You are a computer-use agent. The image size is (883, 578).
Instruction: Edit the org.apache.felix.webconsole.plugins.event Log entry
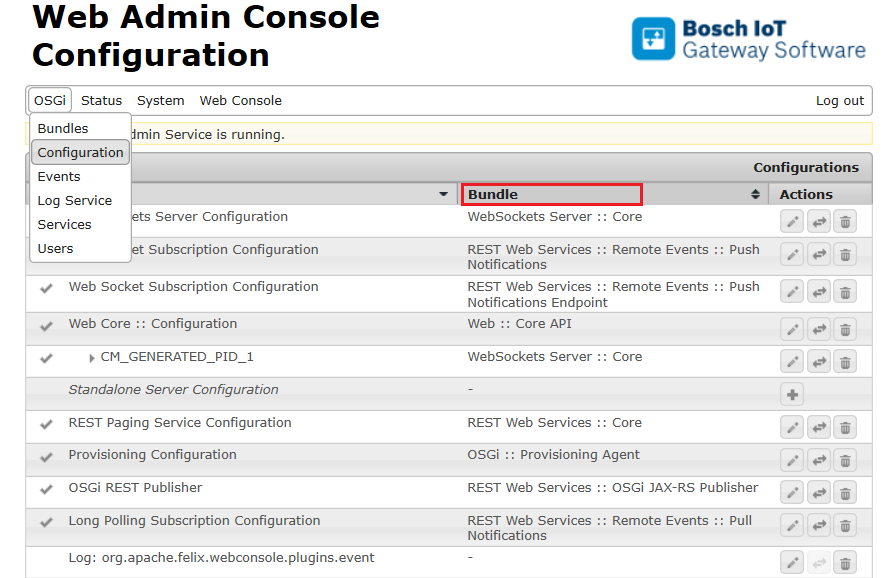click(791, 562)
